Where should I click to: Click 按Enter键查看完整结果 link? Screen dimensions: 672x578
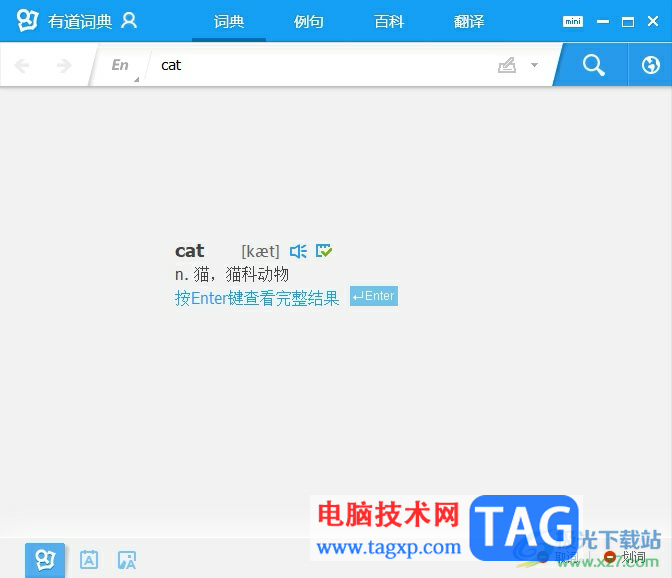click(257, 298)
